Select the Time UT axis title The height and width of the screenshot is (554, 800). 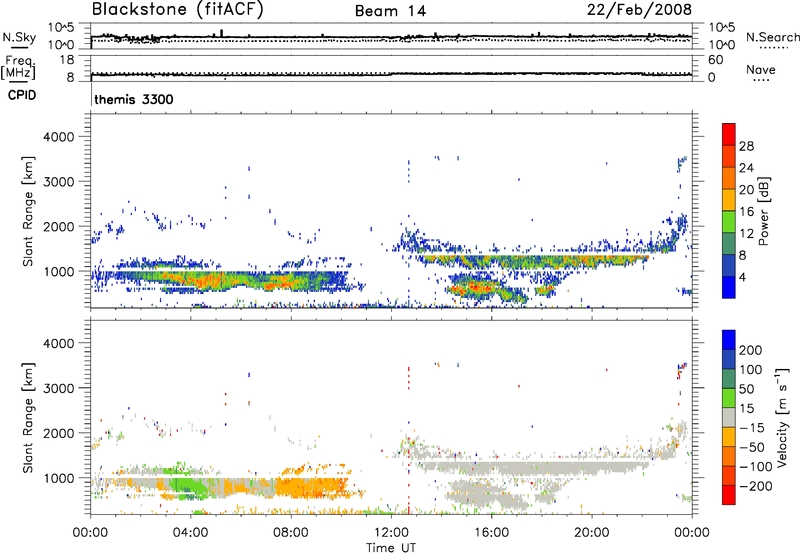[391, 548]
